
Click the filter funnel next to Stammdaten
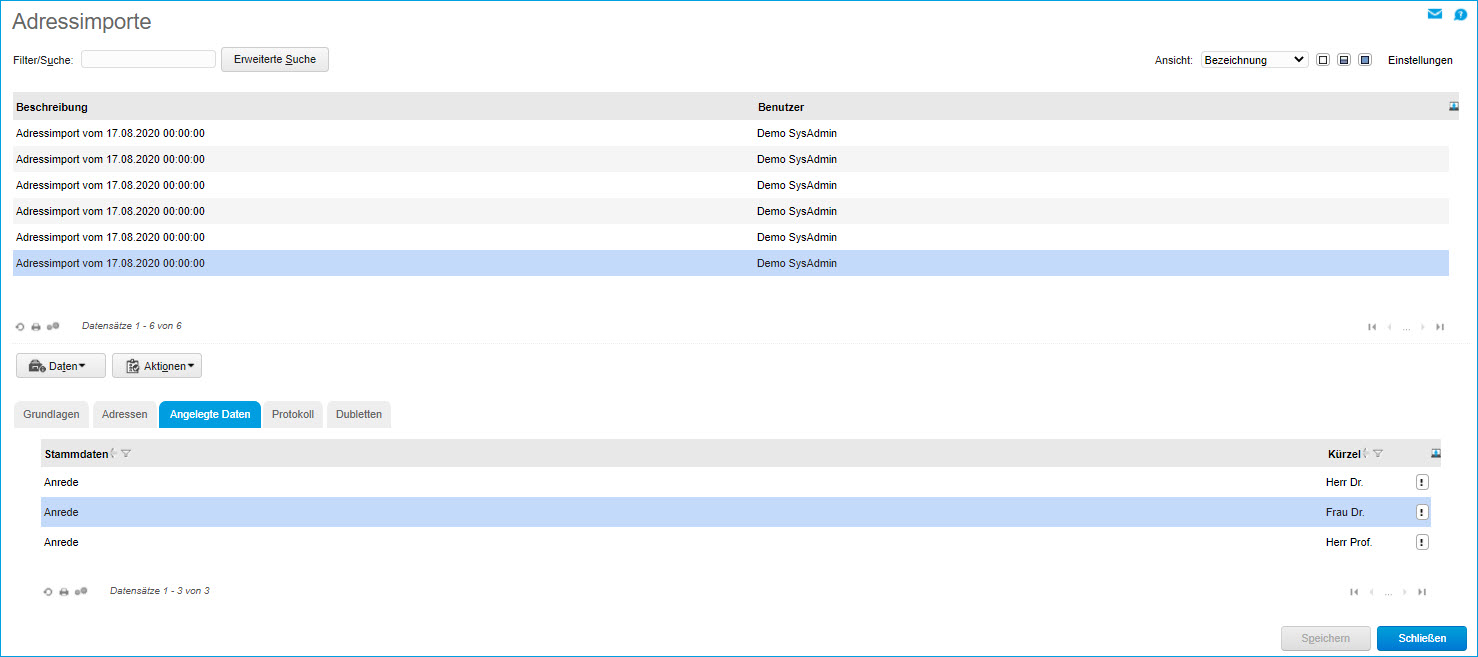coord(126,454)
